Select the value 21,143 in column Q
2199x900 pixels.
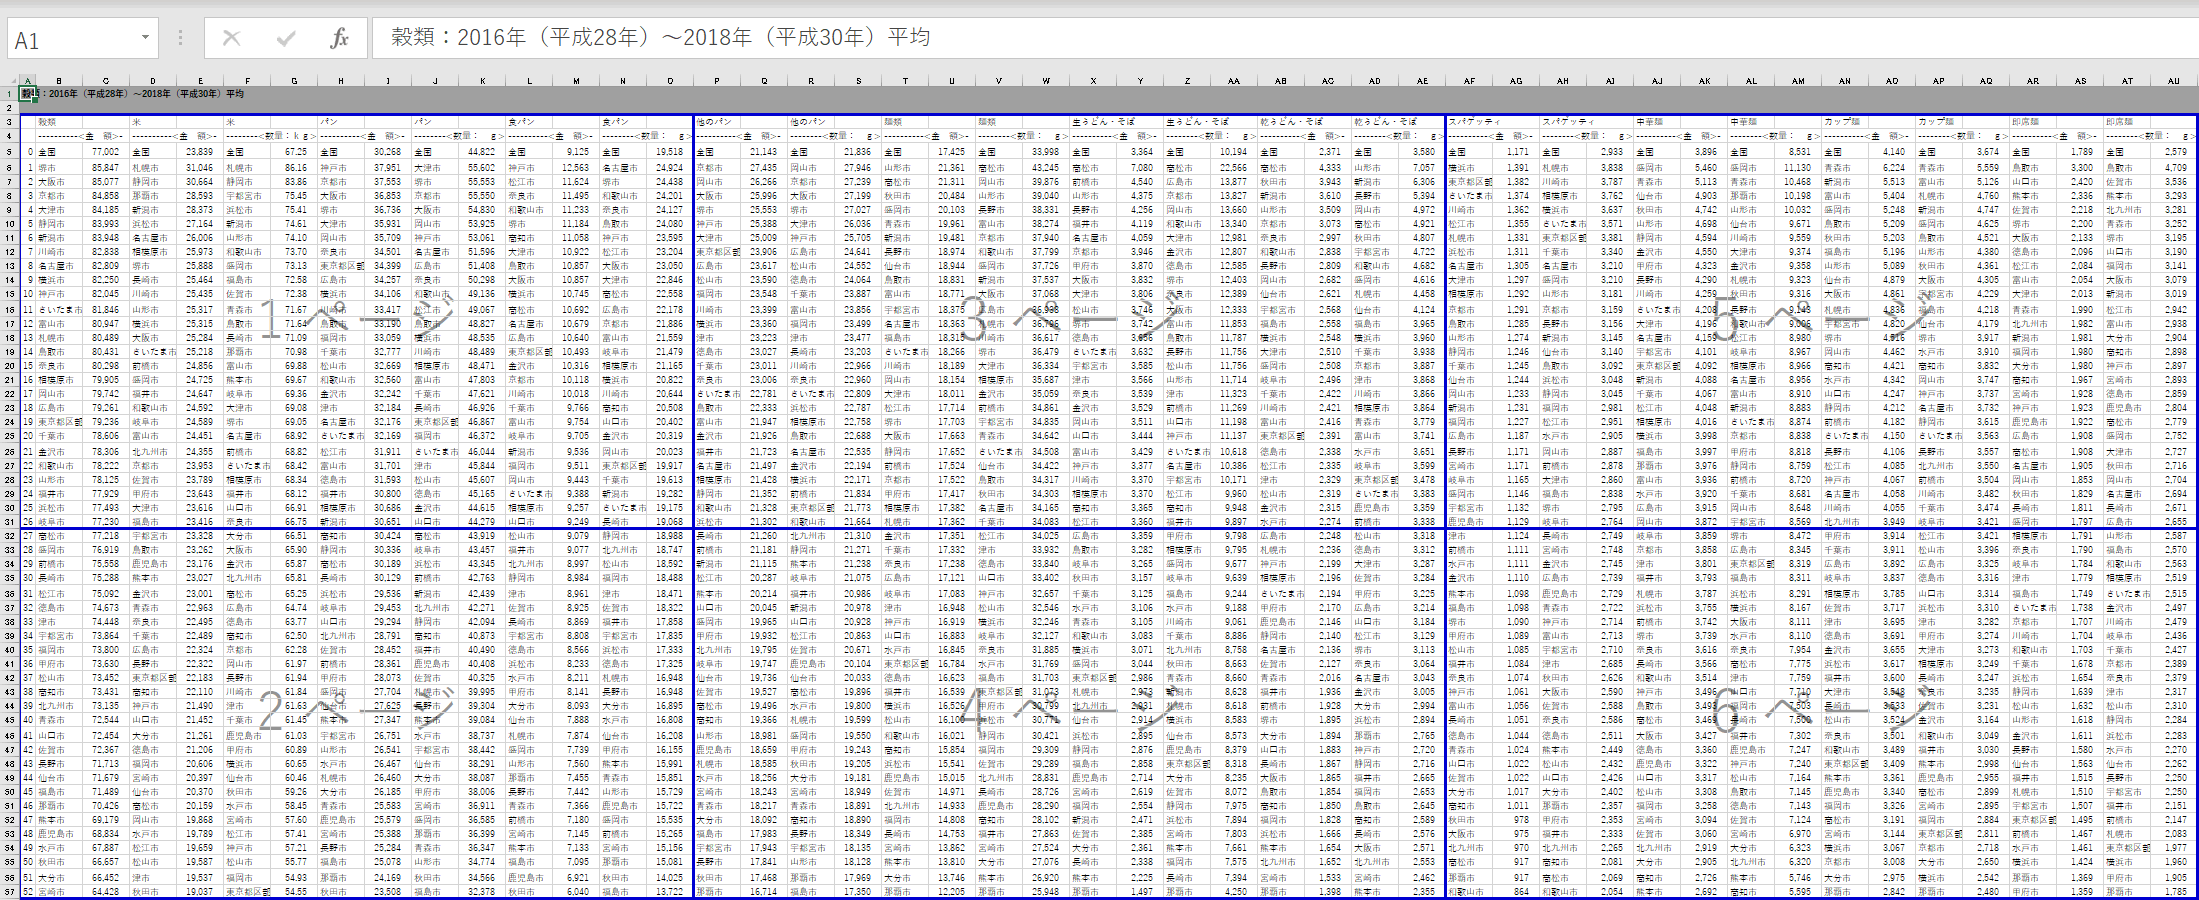[764, 152]
